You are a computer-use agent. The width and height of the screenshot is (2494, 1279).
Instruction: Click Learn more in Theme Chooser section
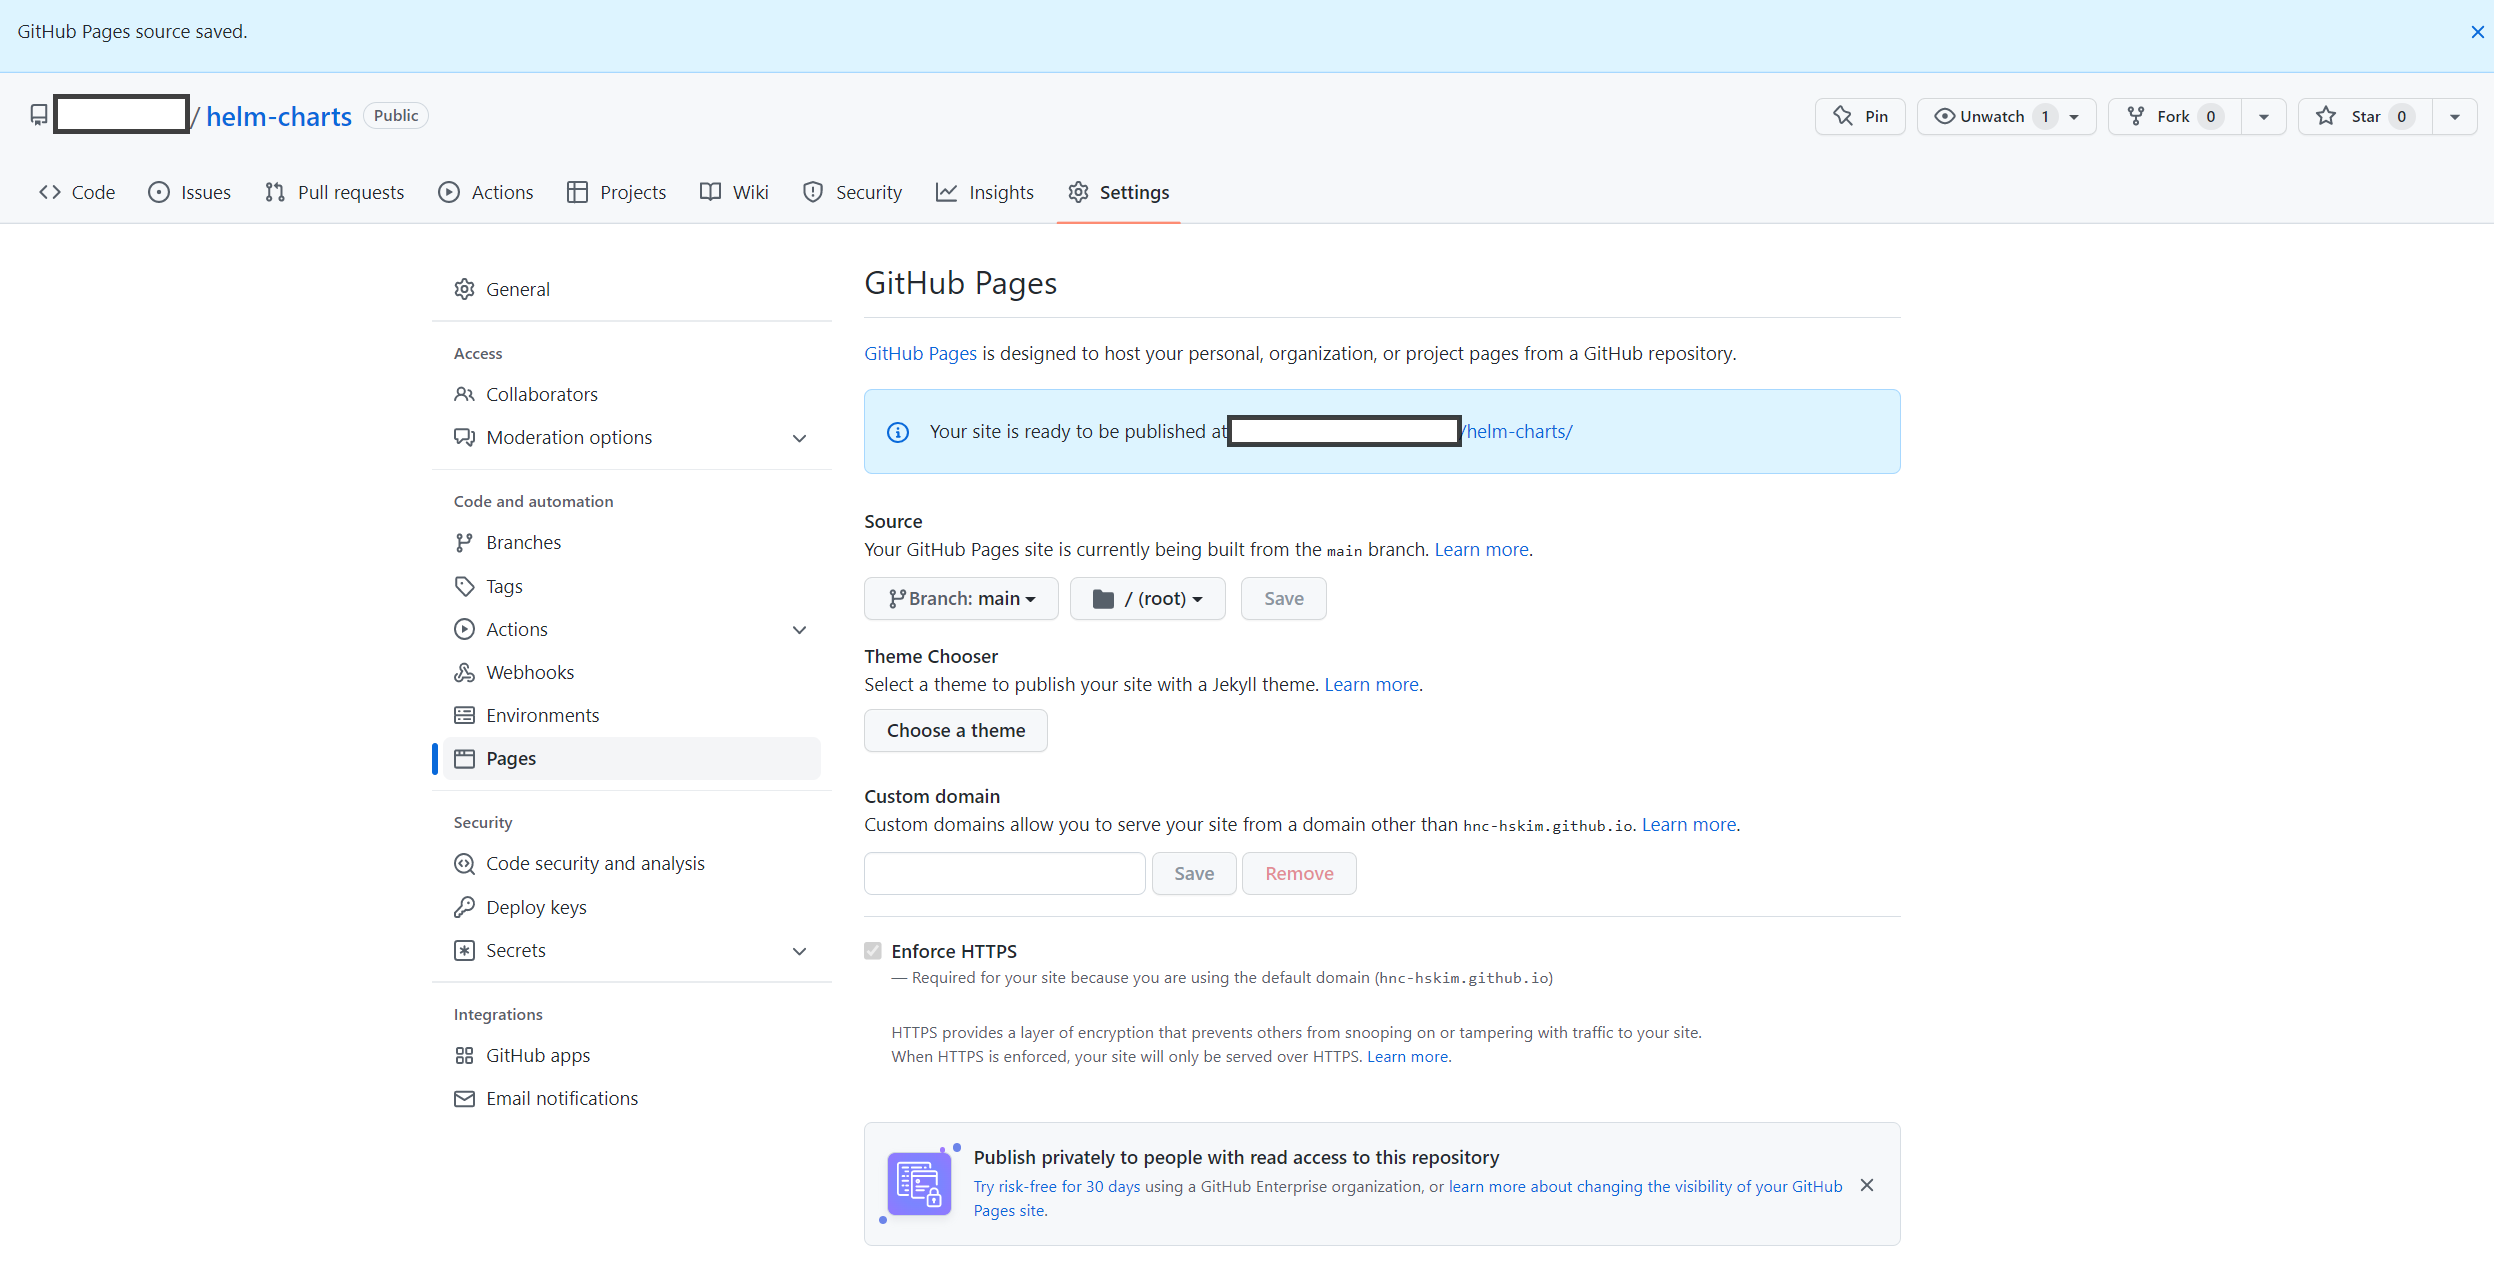(1371, 684)
